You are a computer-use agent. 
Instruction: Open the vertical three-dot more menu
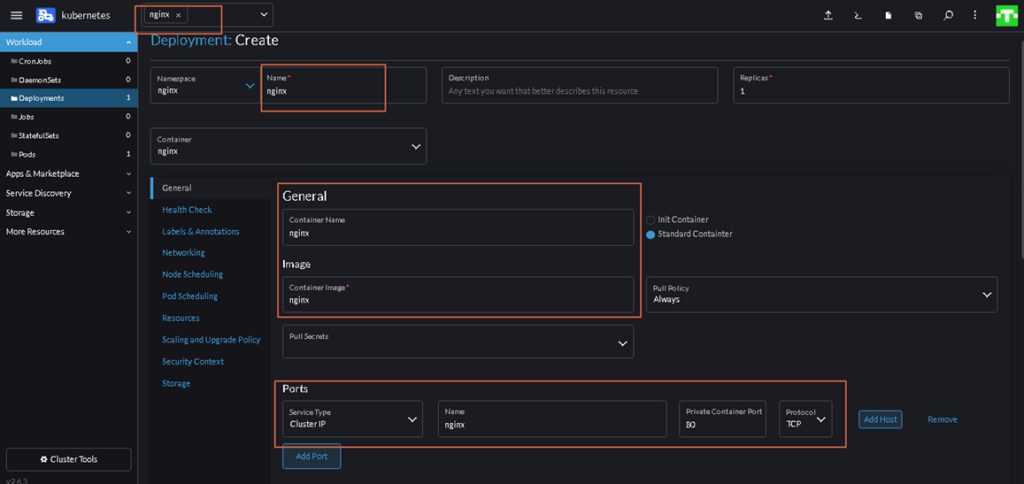975,16
